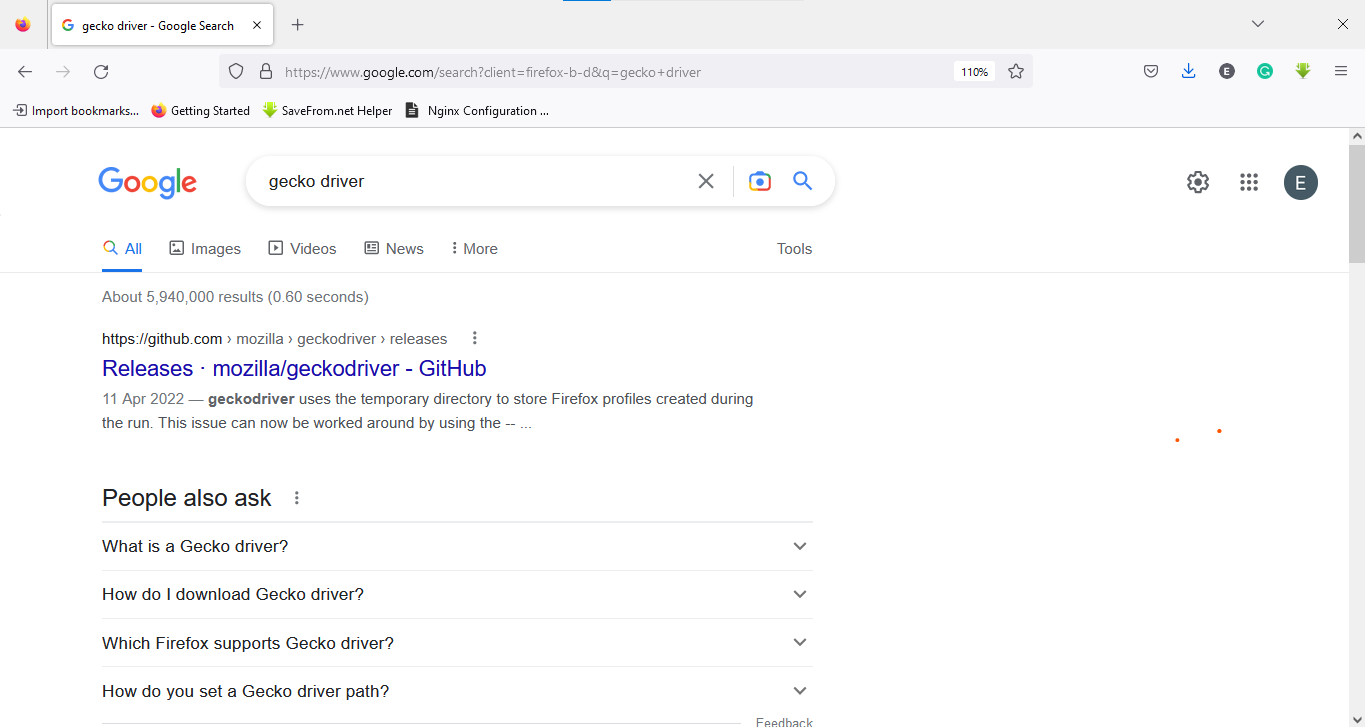1365x727 pixels.
Task: Submit search with magnifier icon
Action: pyautogui.click(x=802, y=181)
